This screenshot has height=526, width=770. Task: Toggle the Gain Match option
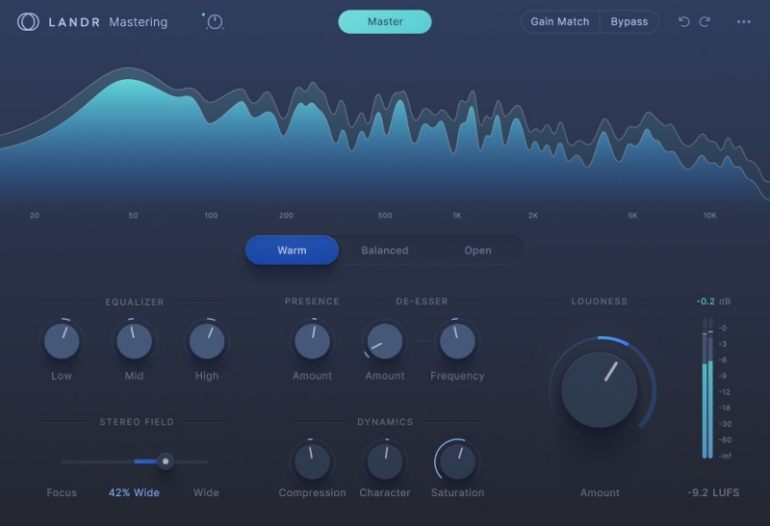[559, 22]
